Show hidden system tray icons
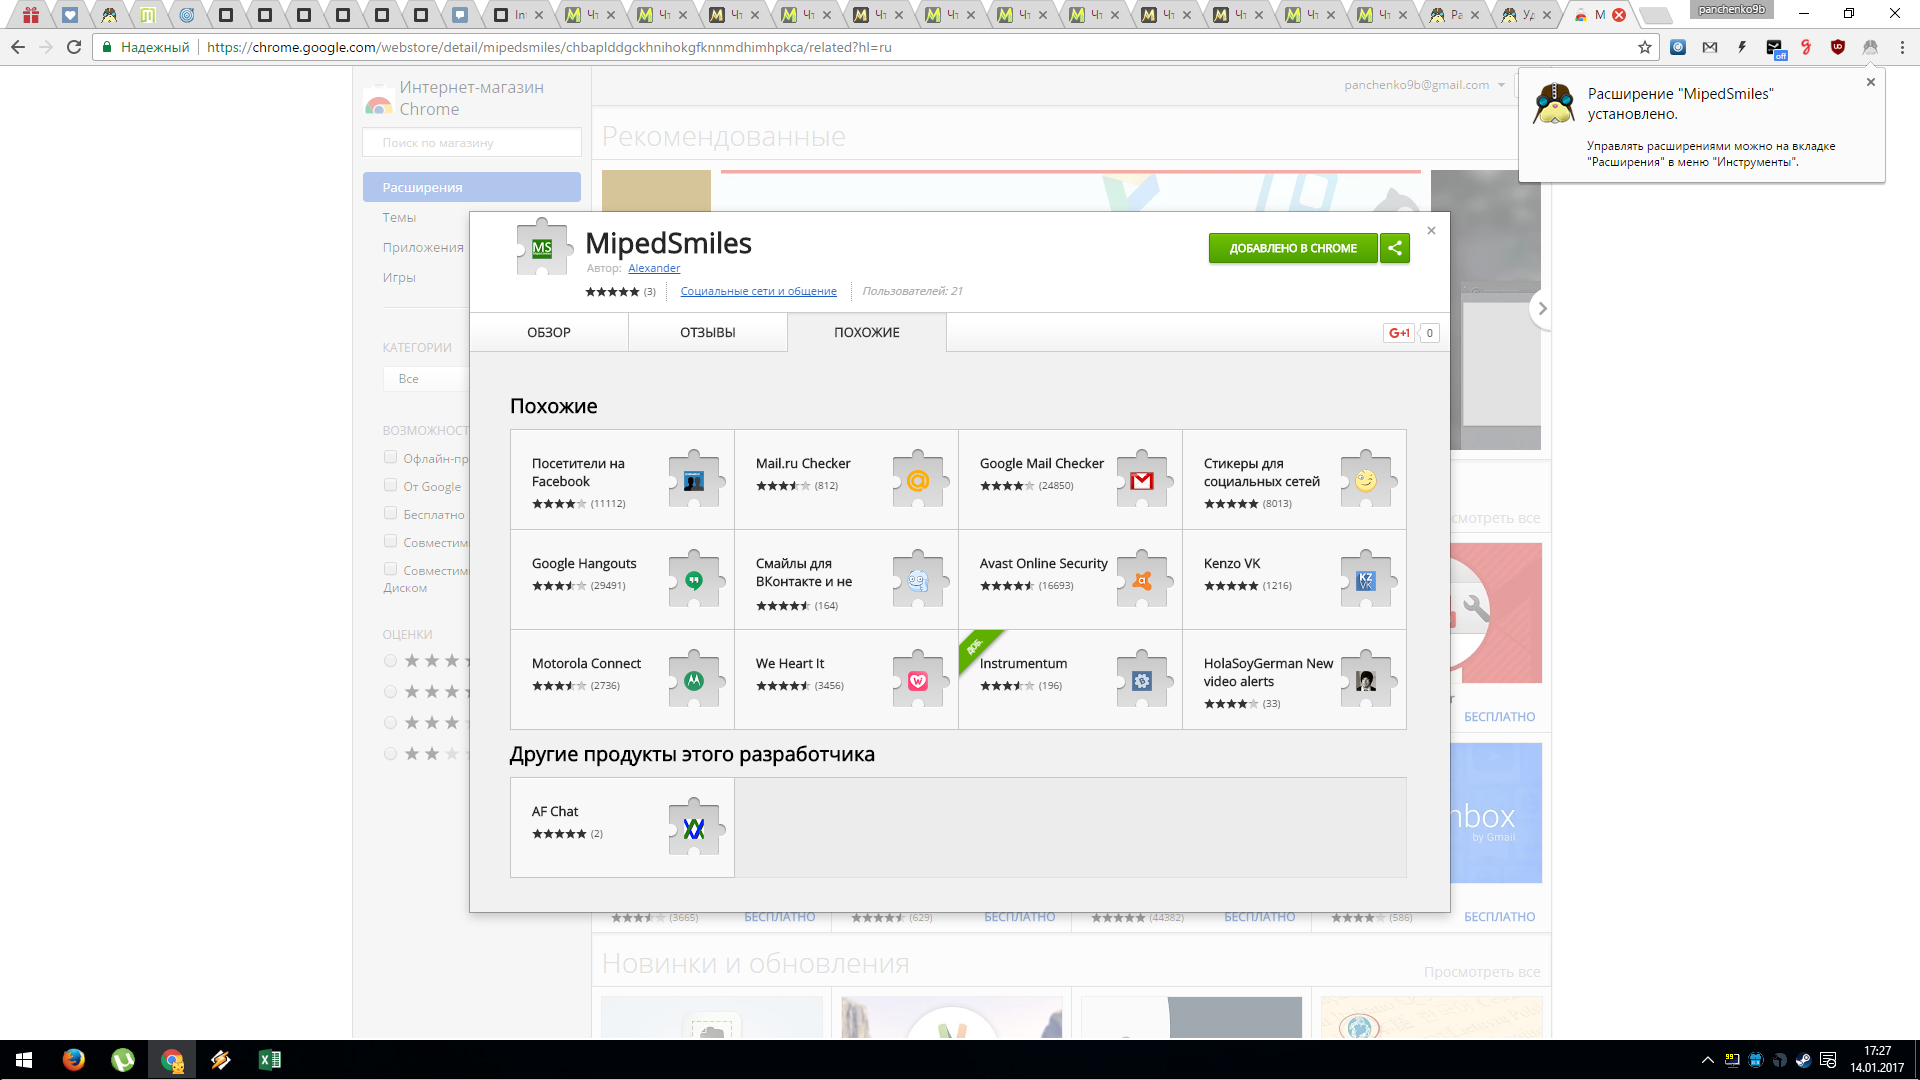1920x1080 pixels. pos(1708,1060)
